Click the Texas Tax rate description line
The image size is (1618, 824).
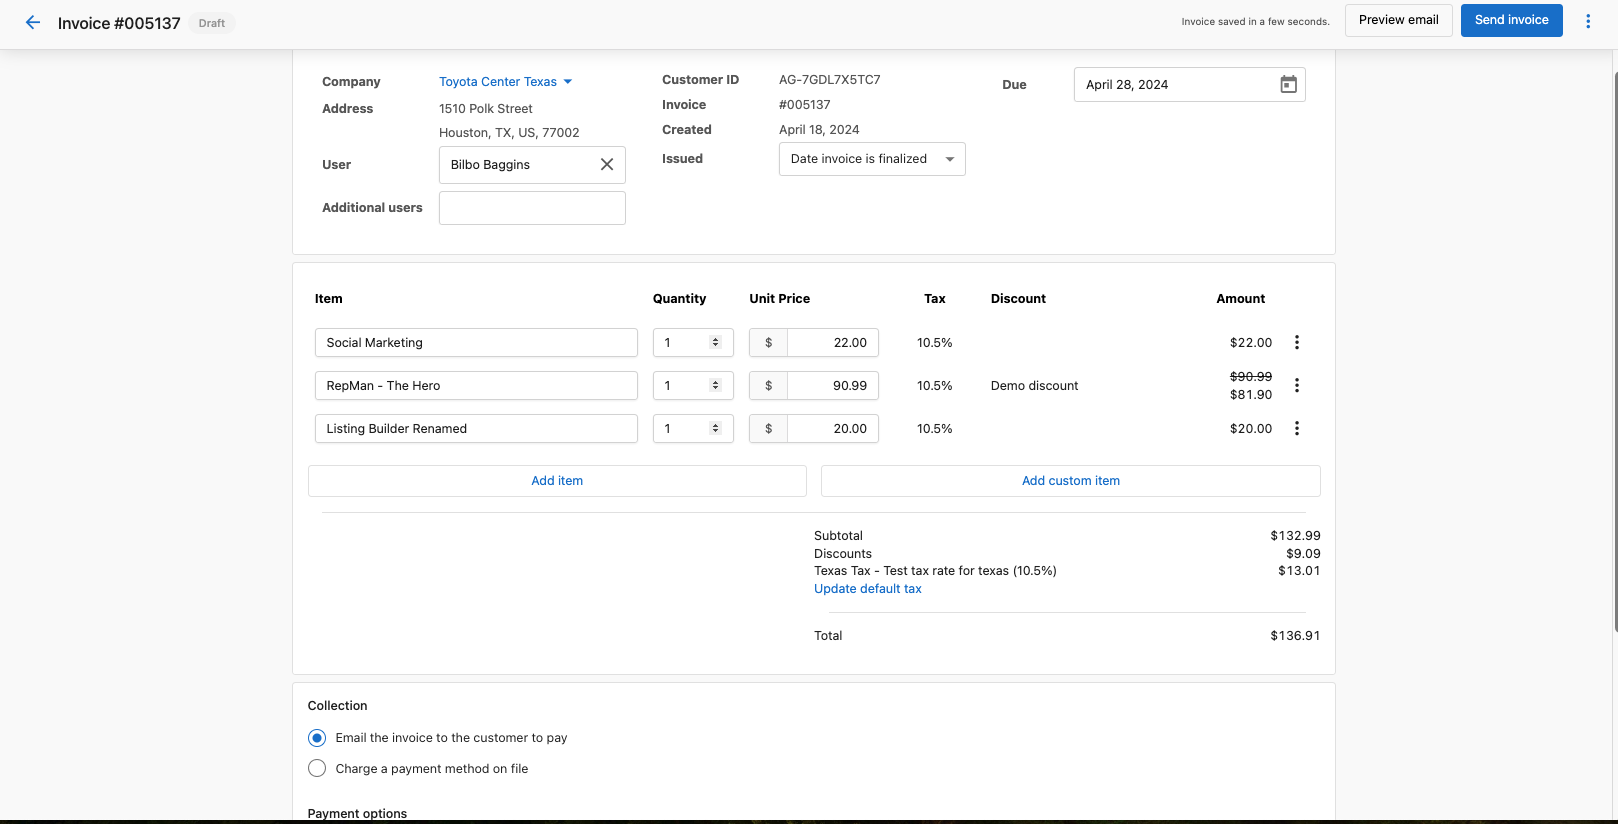pyautogui.click(x=935, y=571)
